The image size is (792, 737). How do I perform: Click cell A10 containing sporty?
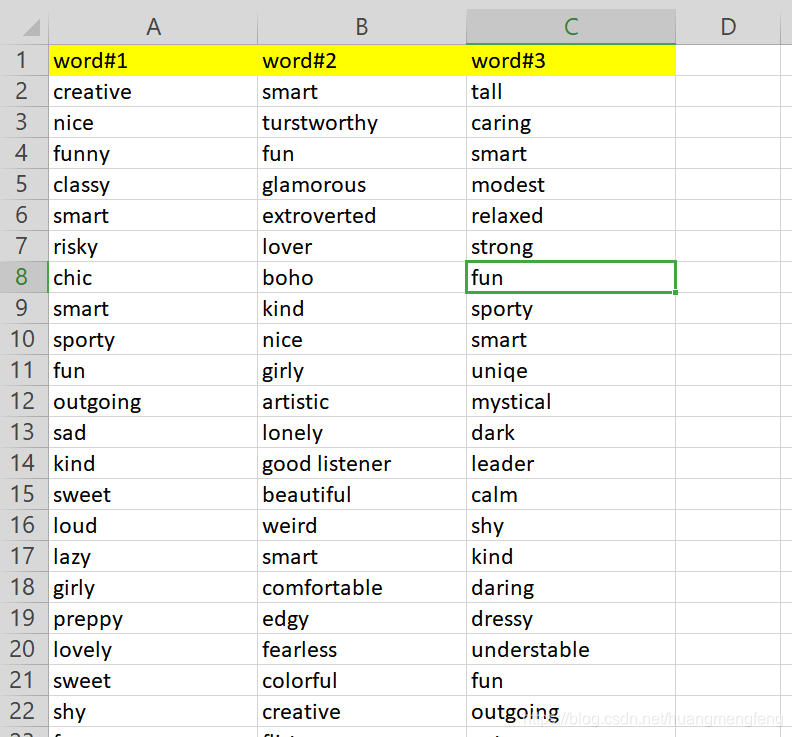point(153,339)
